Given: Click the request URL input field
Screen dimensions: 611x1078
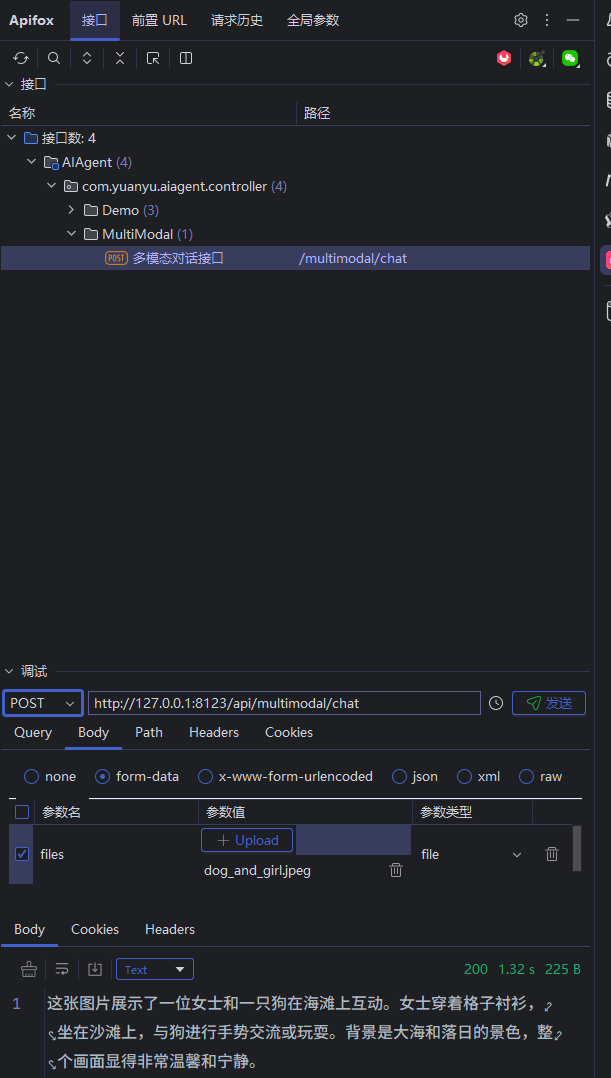Looking at the screenshot, I should [284, 703].
